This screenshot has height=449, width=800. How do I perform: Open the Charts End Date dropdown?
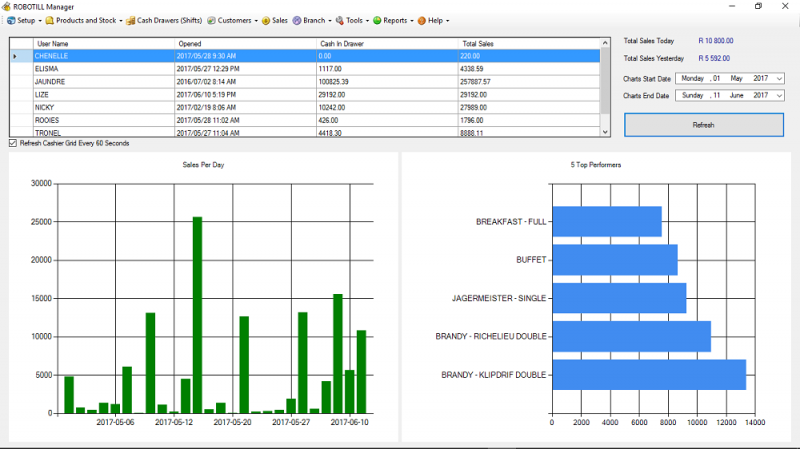coord(779,95)
